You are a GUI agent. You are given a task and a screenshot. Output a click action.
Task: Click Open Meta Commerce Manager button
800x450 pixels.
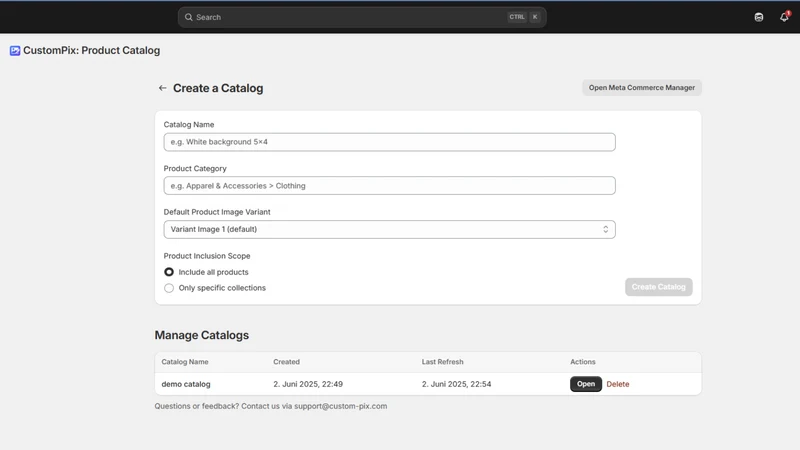(x=642, y=88)
